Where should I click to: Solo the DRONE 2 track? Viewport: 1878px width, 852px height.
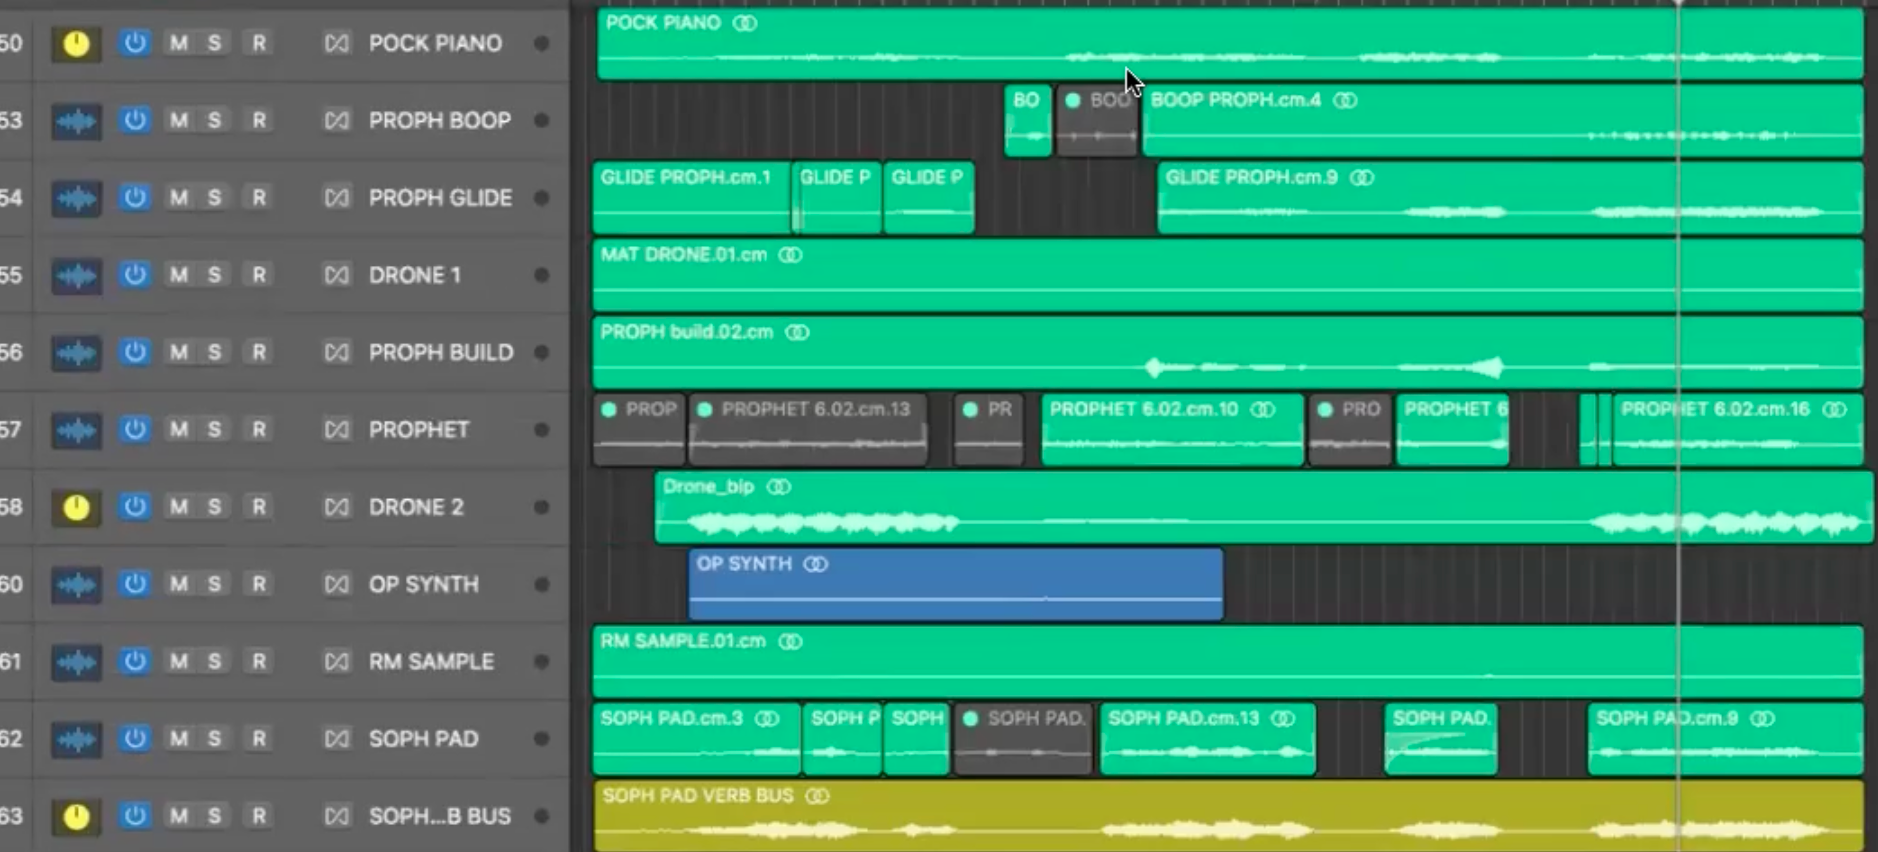214,507
